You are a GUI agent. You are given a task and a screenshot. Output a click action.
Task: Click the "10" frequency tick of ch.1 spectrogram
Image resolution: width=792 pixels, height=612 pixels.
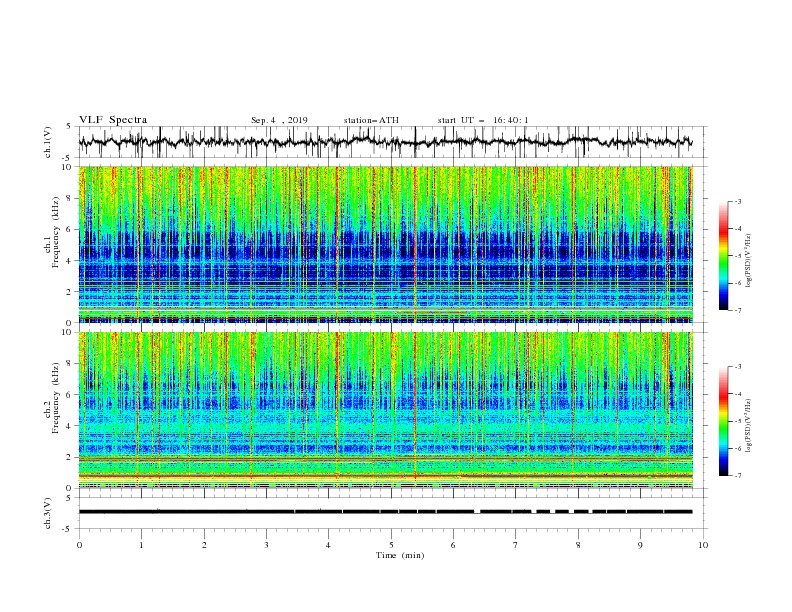click(68, 167)
